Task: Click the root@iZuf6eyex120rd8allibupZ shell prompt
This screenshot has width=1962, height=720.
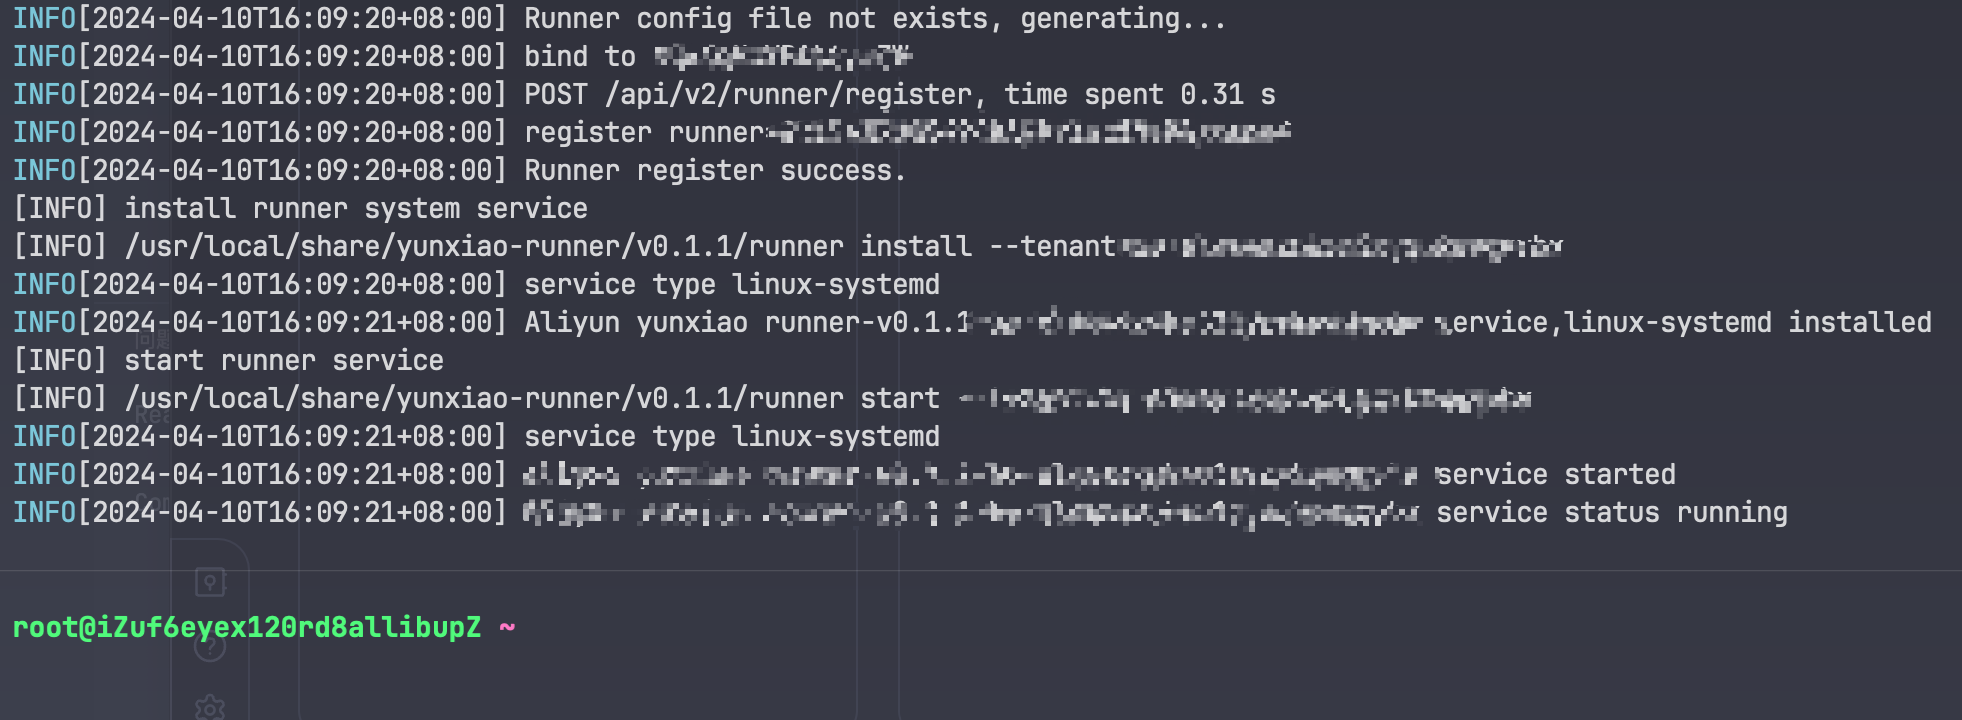Action: click(x=247, y=628)
